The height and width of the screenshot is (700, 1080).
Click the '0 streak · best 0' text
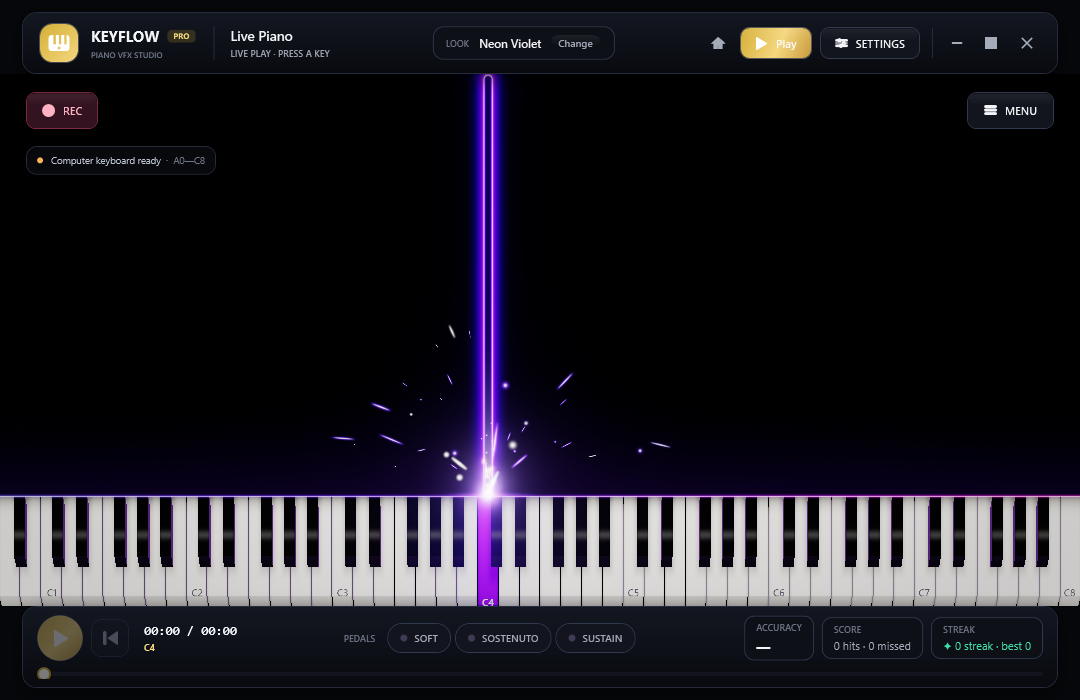(x=987, y=646)
